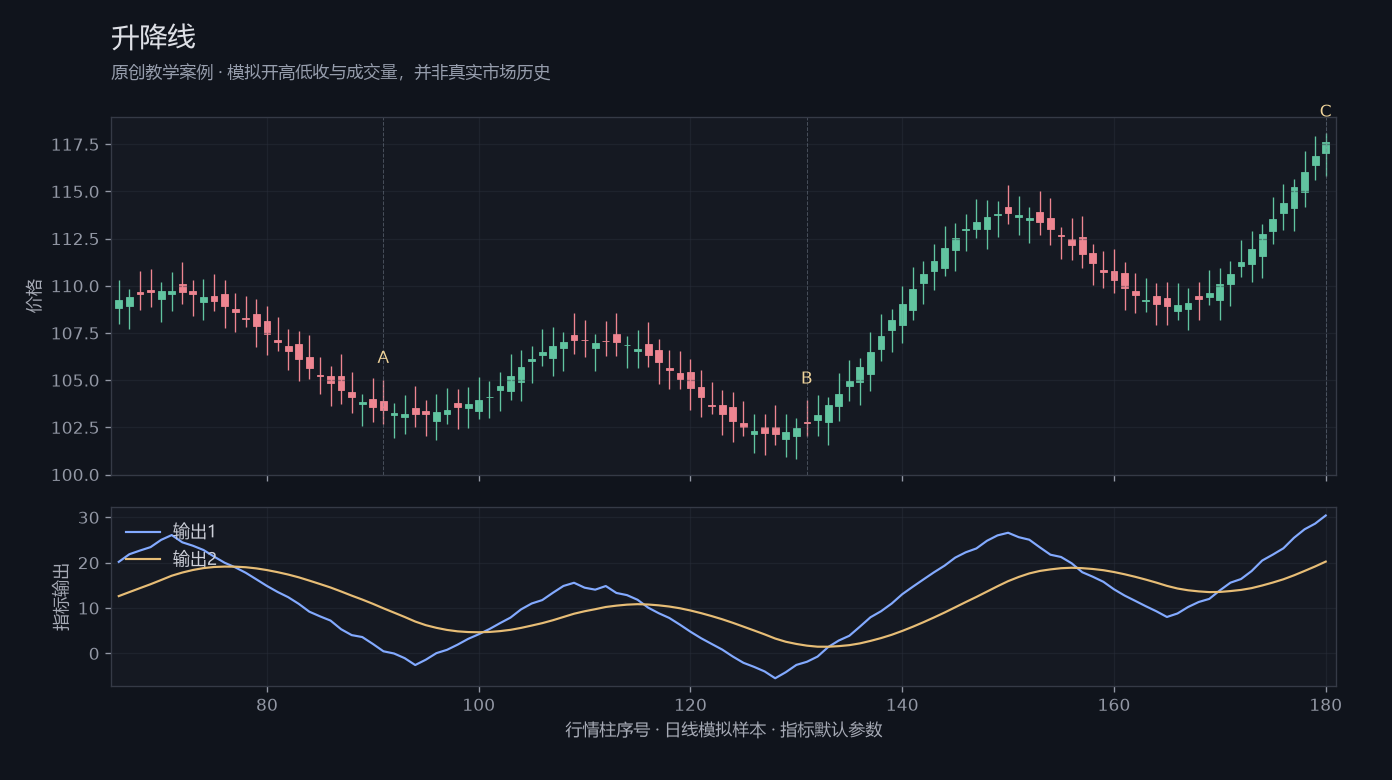Click the chart title 升降线

(x=153, y=38)
